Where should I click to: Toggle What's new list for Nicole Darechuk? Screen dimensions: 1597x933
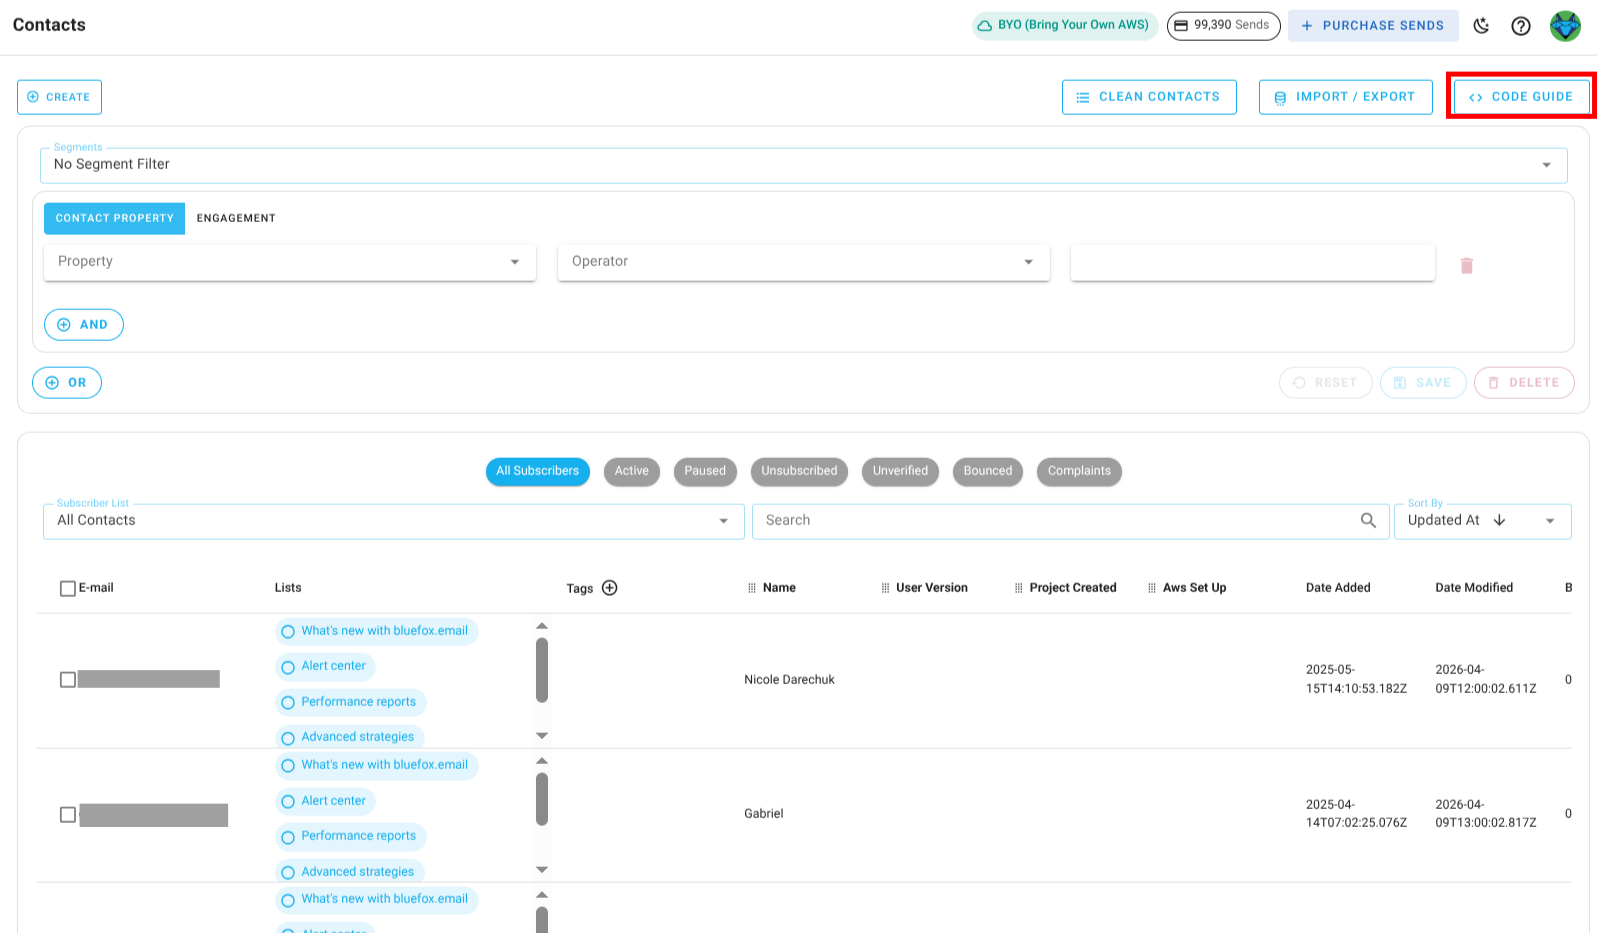[x=376, y=632]
